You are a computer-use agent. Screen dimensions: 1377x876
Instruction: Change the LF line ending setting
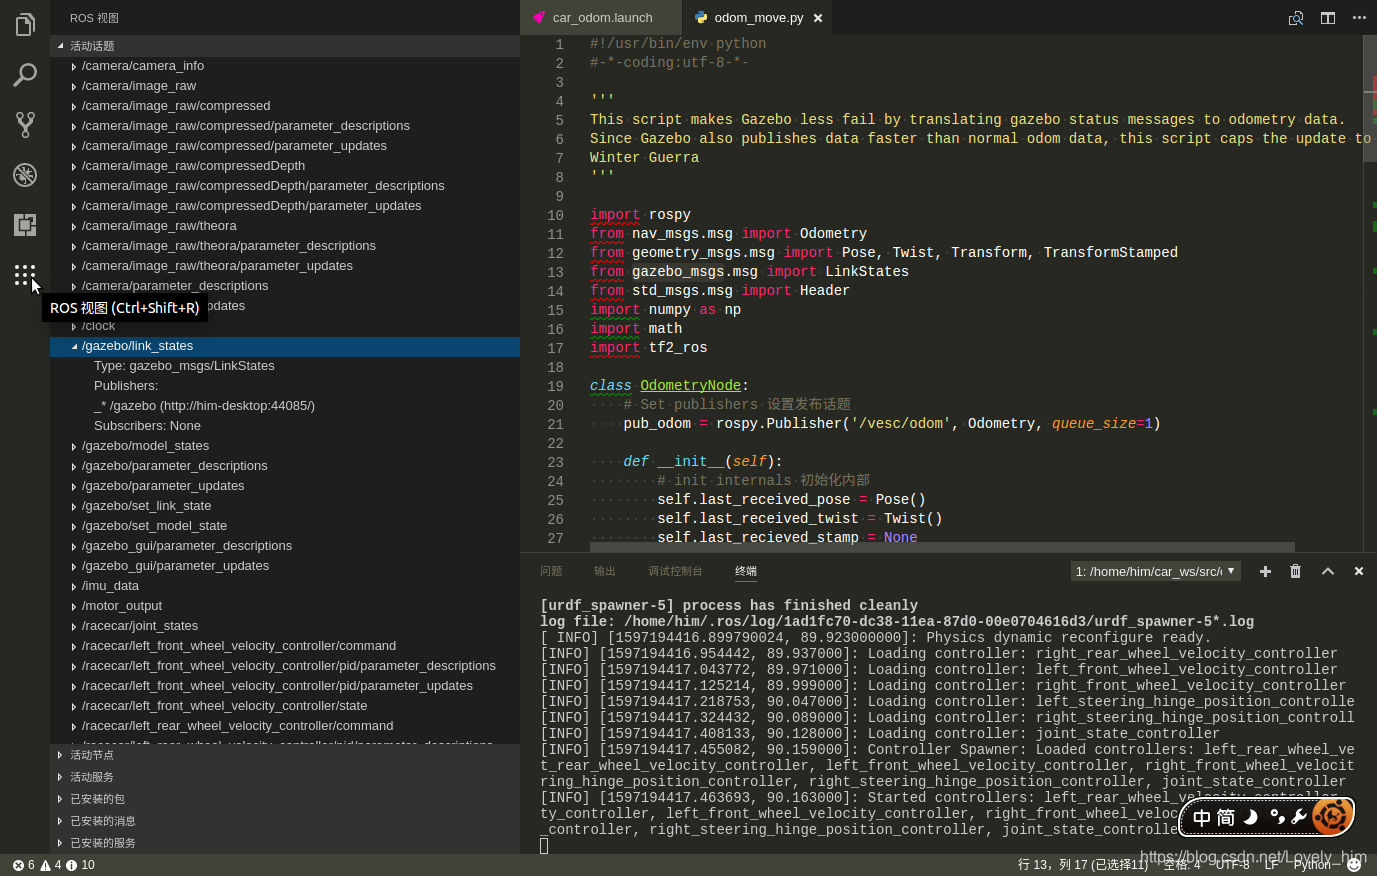click(x=1271, y=865)
